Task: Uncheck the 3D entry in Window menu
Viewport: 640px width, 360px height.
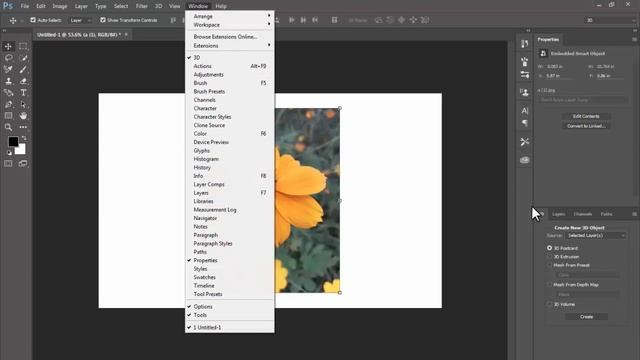Action: [x=229, y=58]
